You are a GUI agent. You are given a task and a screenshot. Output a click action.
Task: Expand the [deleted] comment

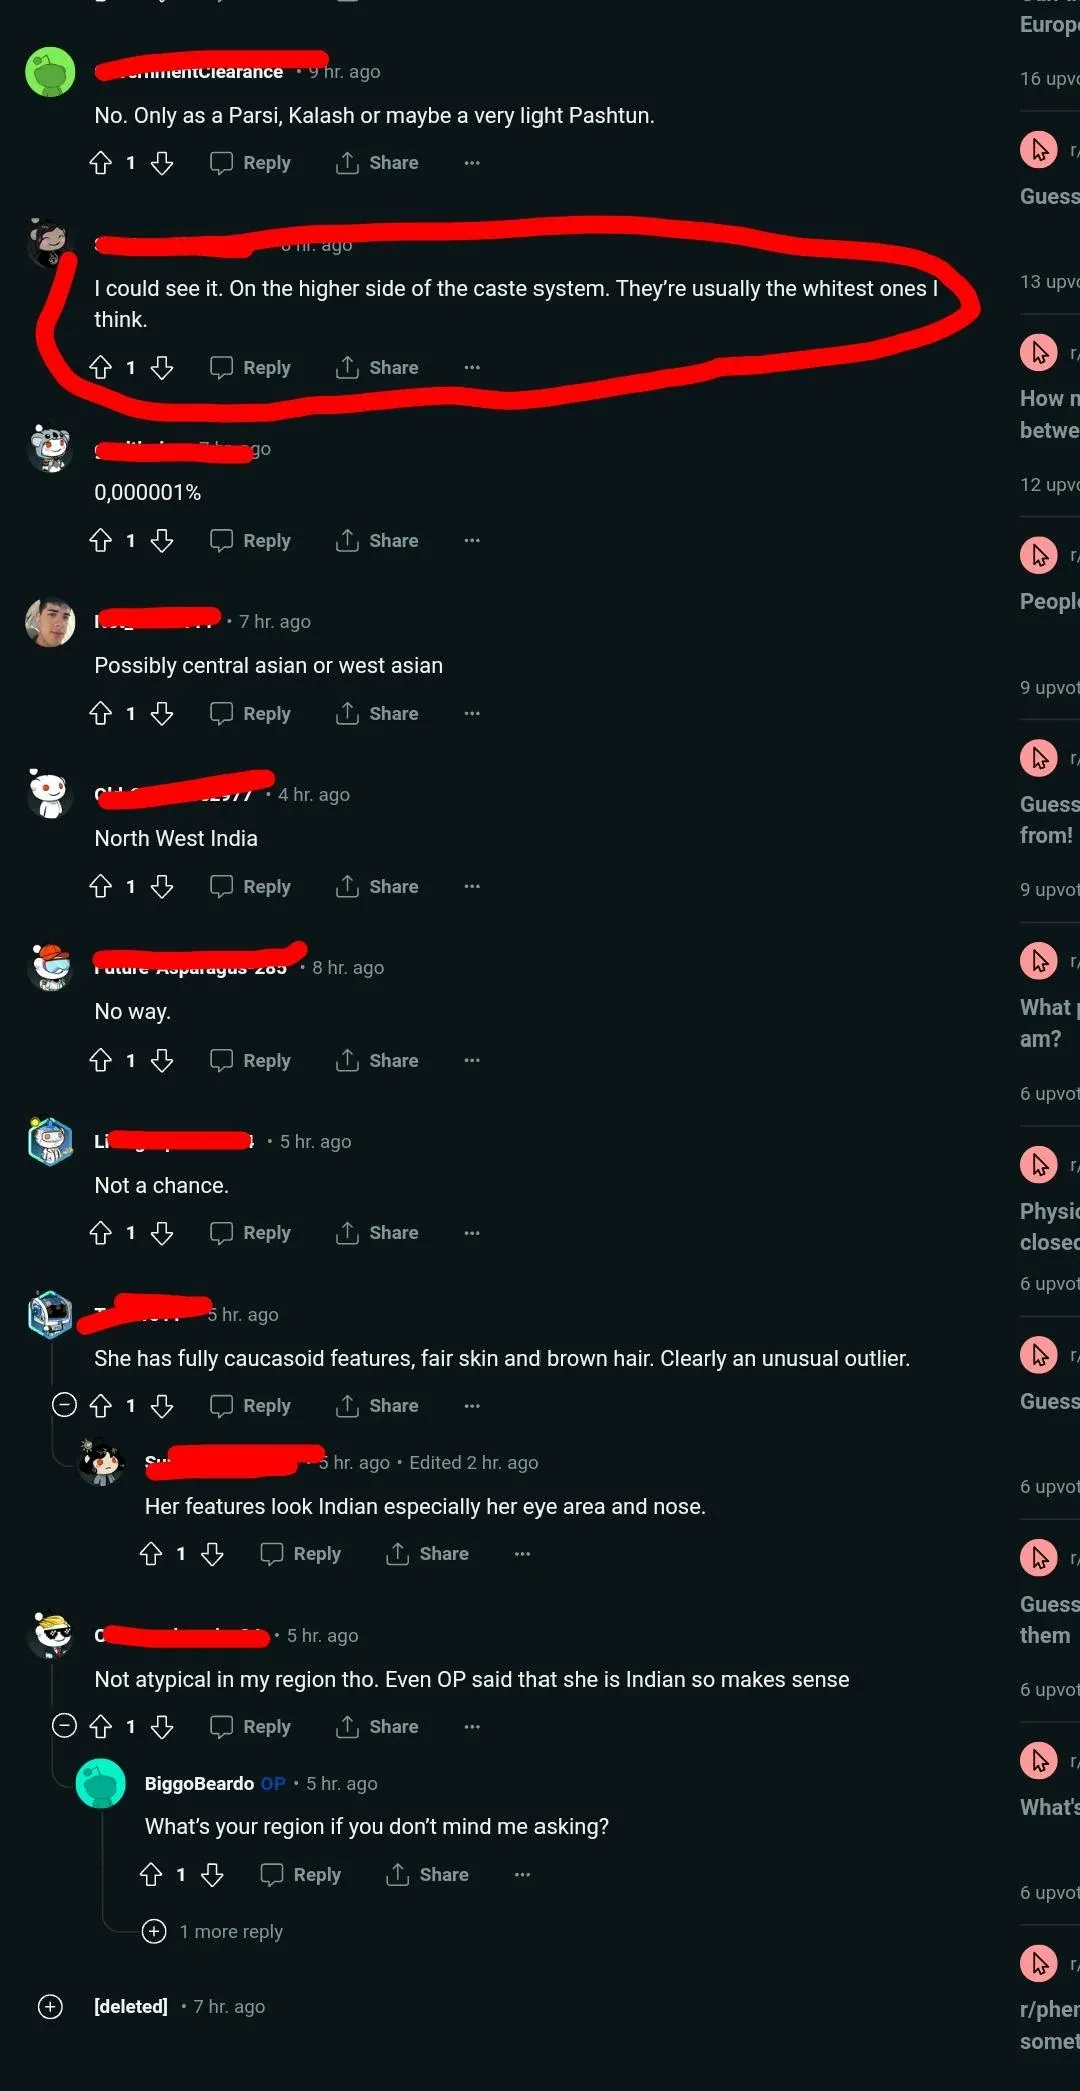coord(50,2007)
